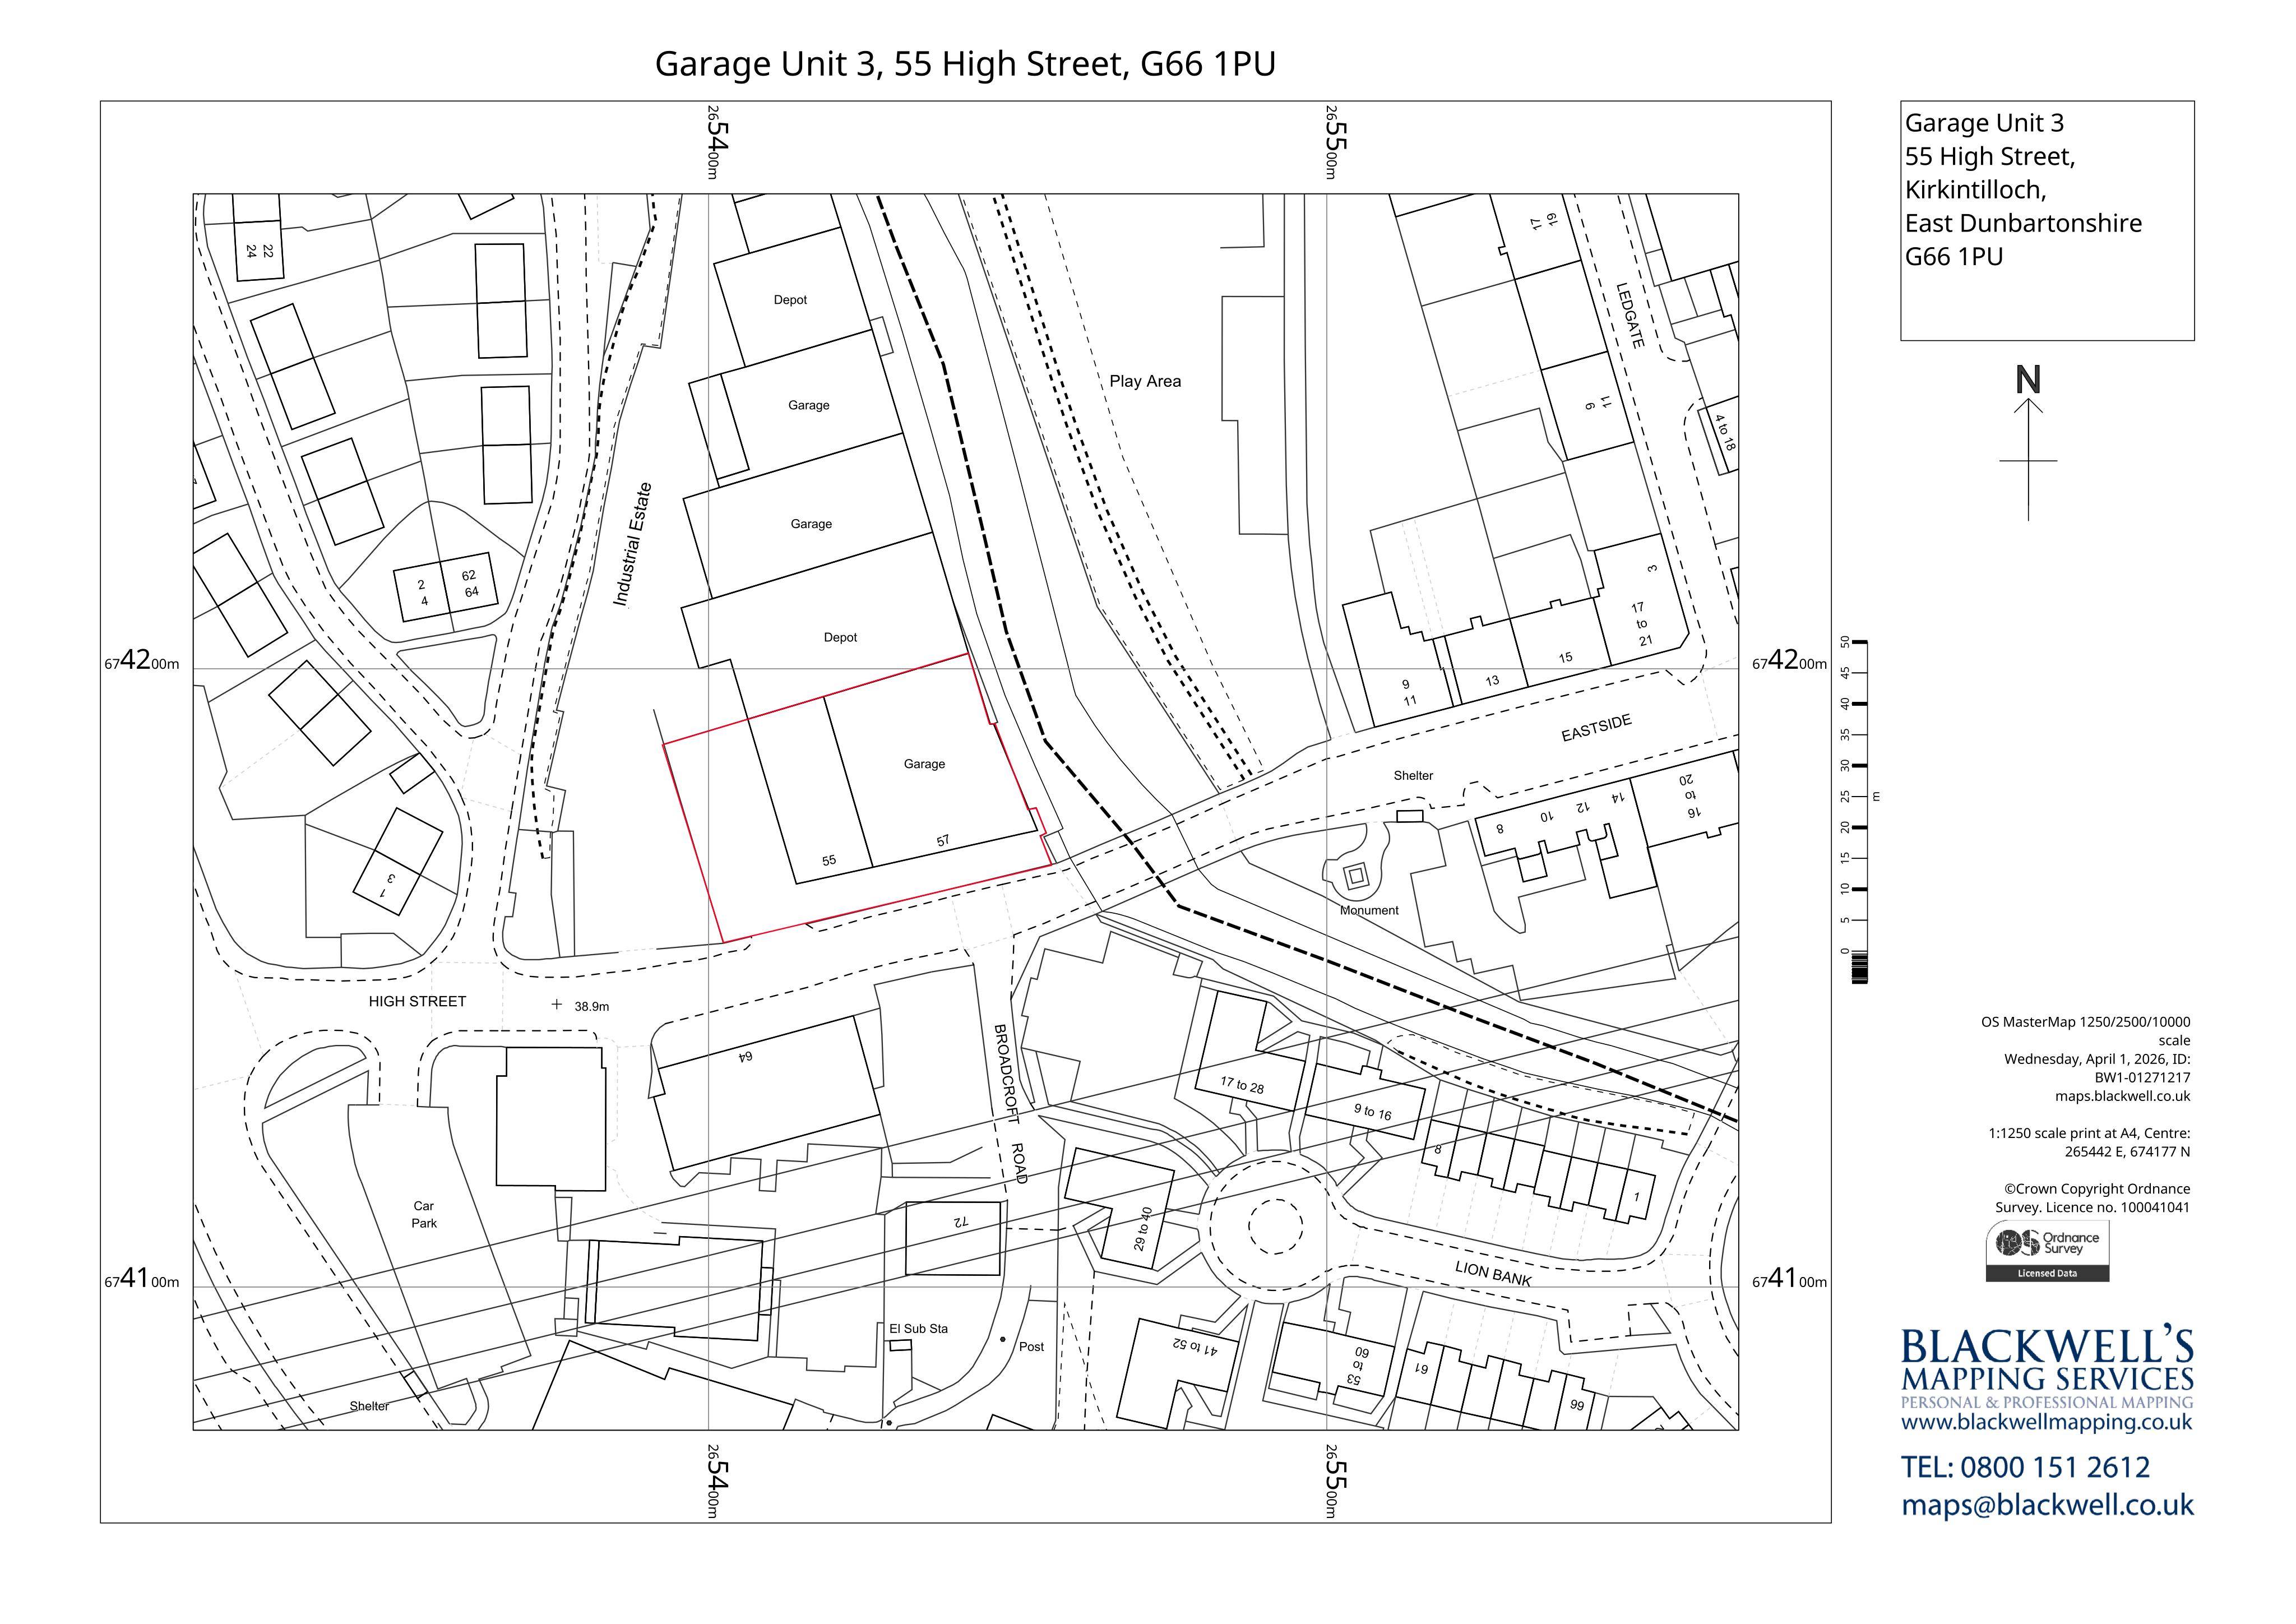Viewport: 2296px width, 1624px height.
Task: Click the TEL: 0800 151 2612 number
Action: point(2025,1467)
